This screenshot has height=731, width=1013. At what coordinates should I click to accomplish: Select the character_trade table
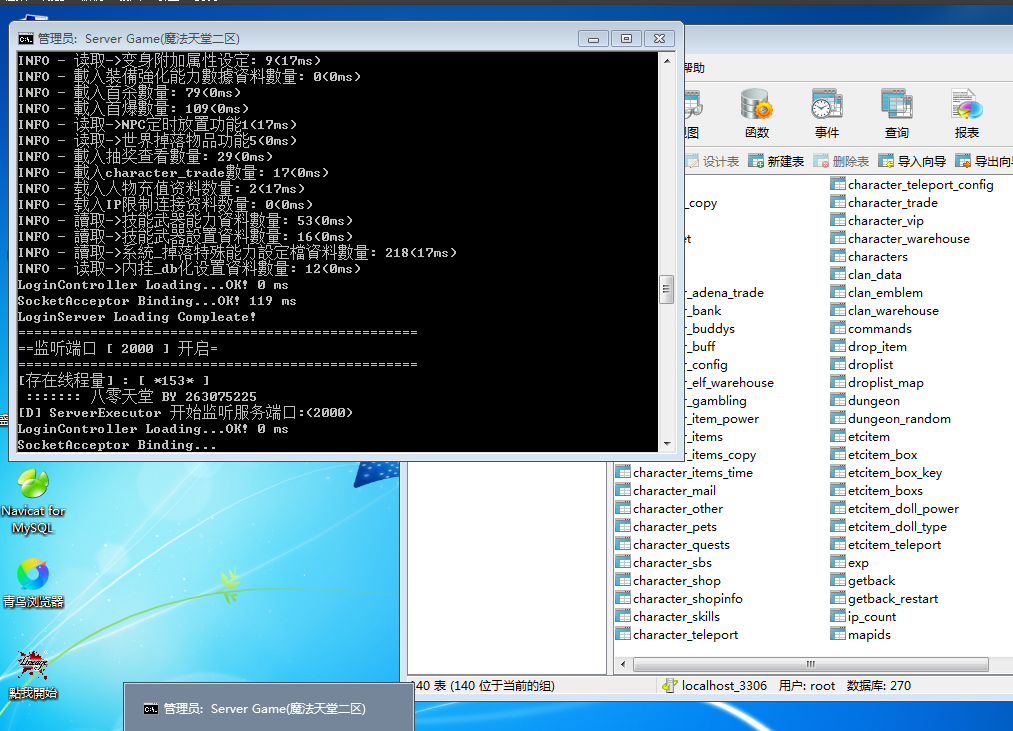(x=884, y=203)
